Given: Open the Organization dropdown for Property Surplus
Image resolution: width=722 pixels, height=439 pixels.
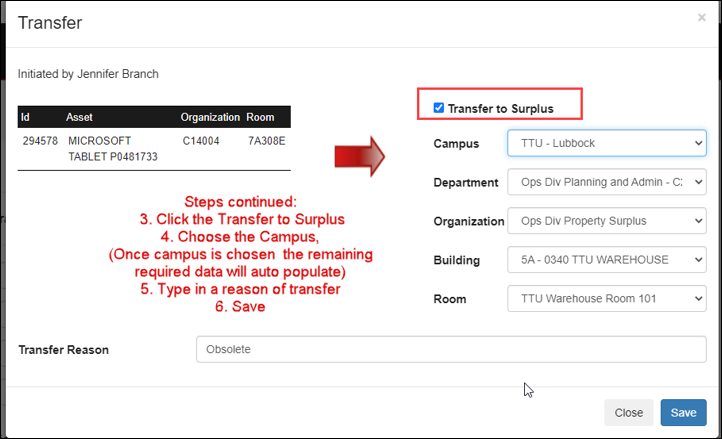Looking at the screenshot, I should coord(606,221).
